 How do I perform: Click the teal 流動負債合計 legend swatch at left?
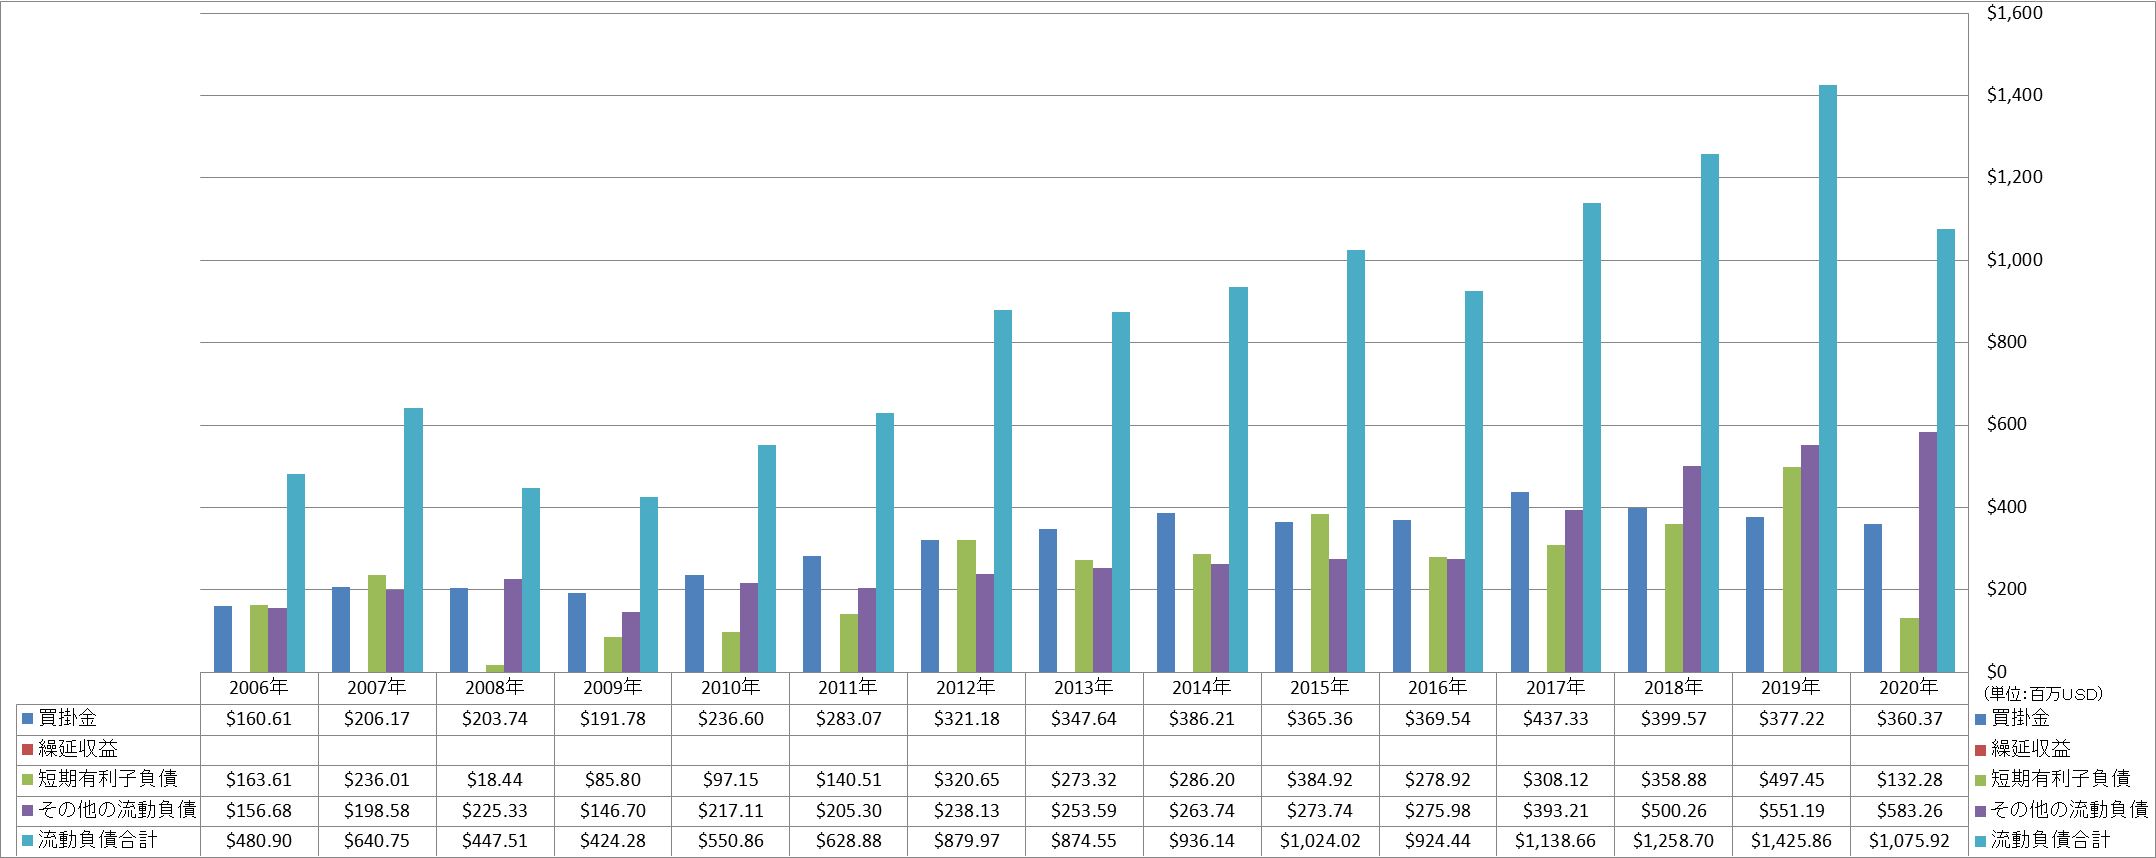28,841
